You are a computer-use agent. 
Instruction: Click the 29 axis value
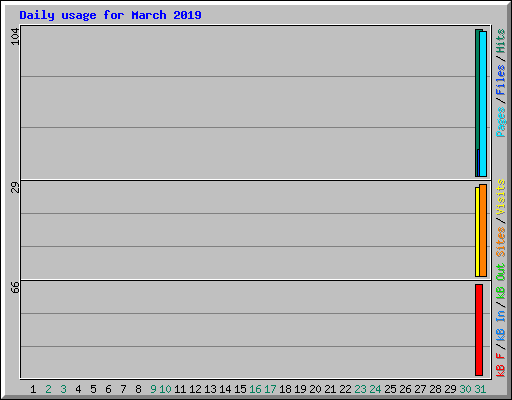coord(15,188)
